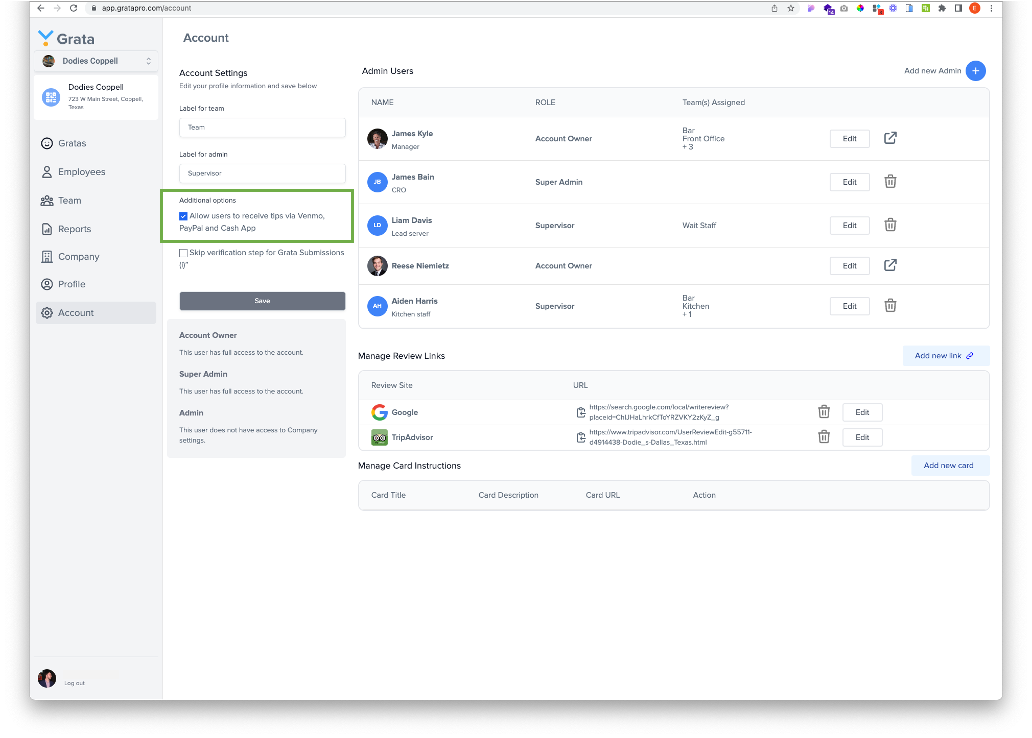Click the ROLE column header
This screenshot has height=738, width=1032.
[x=545, y=103]
